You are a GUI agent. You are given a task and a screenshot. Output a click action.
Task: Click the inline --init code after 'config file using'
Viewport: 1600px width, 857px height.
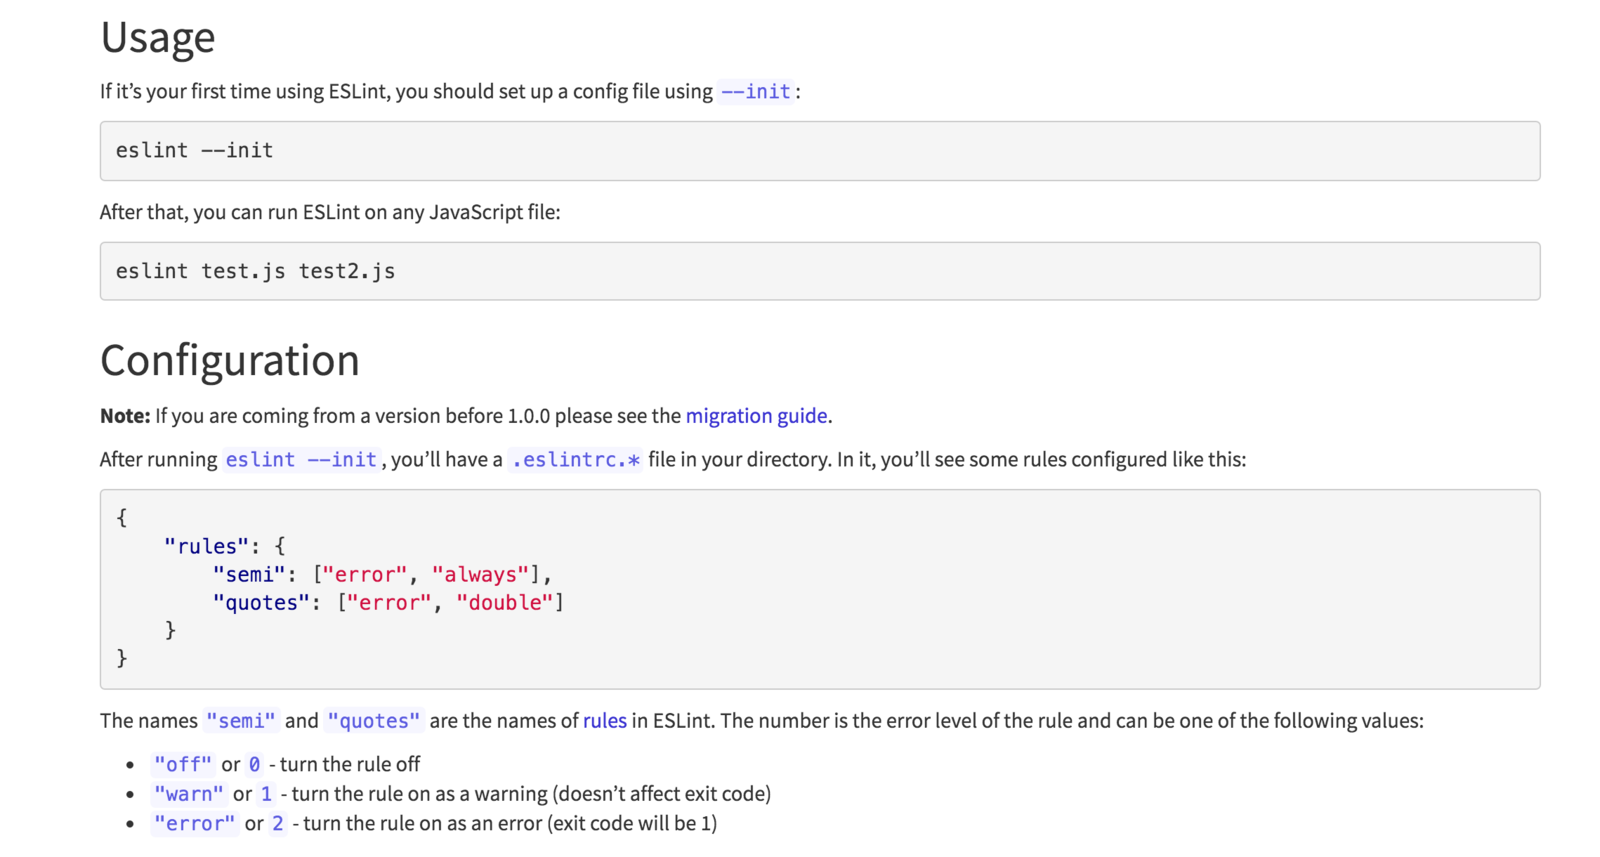coord(756,92)
